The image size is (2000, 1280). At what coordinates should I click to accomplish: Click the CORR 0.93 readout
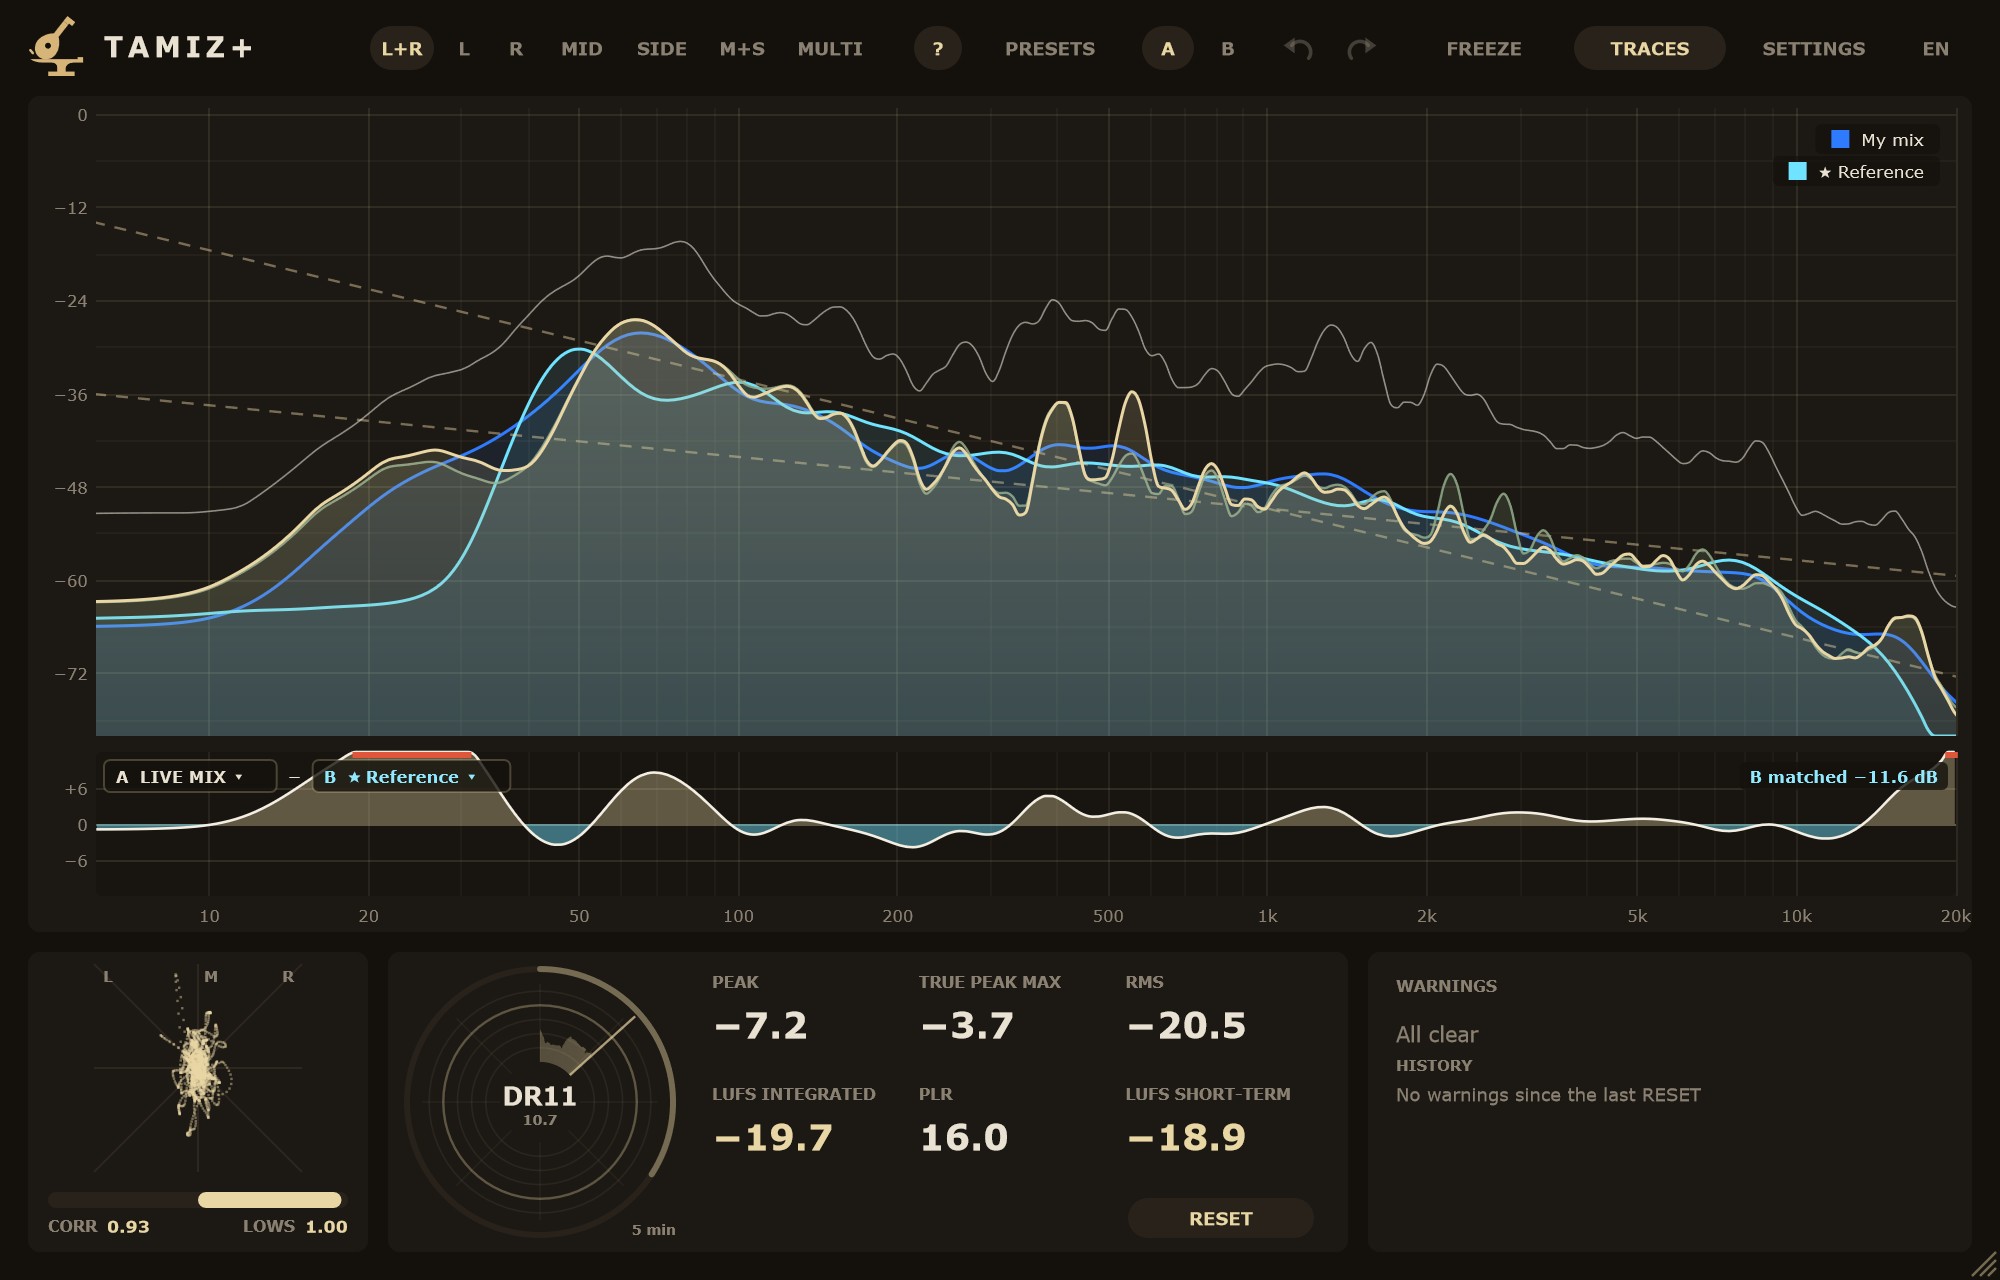click(99, 1227)
